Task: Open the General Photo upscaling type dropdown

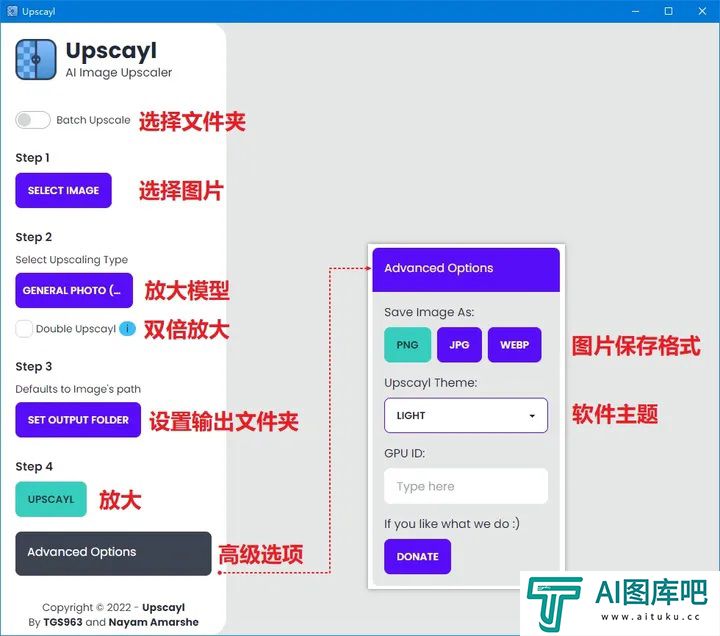Action: pos(74,290)
